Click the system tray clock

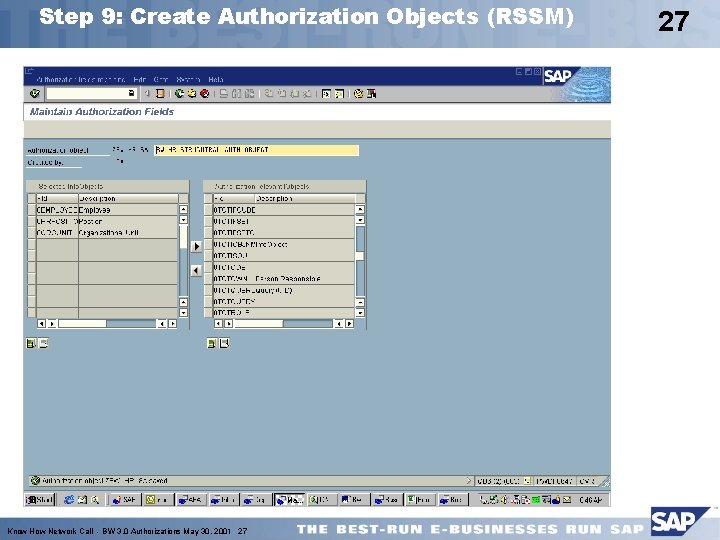591,500
